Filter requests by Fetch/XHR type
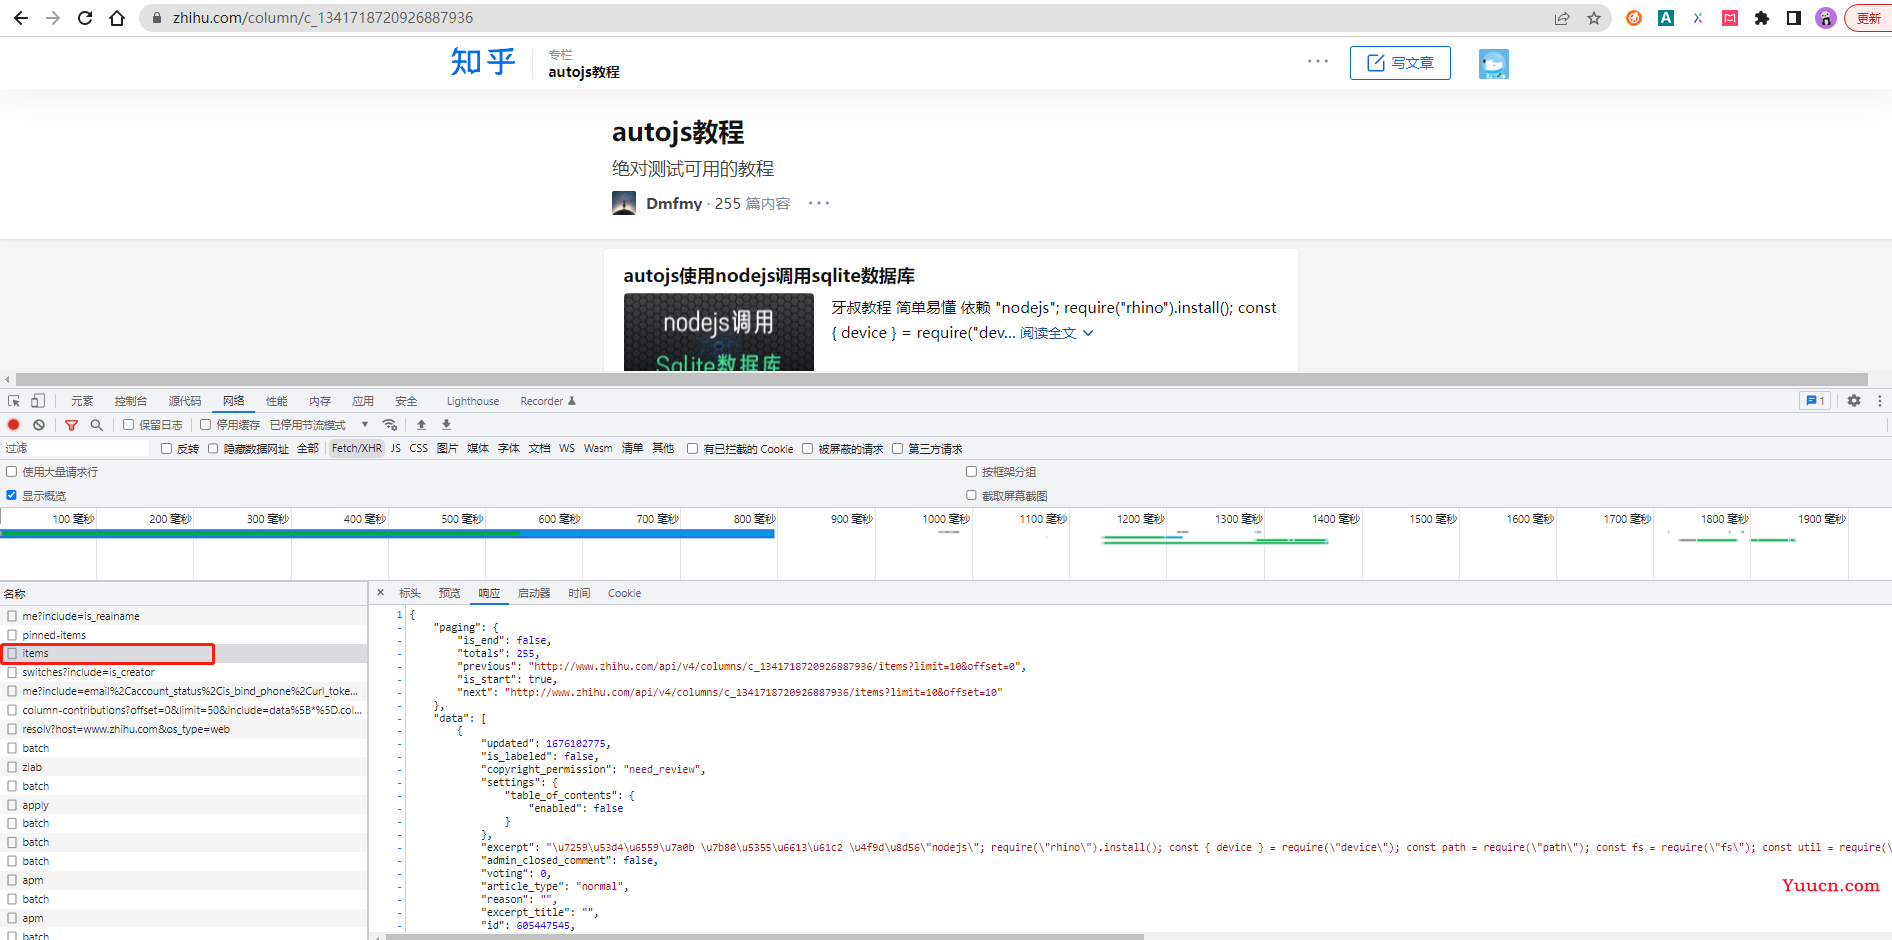The width and height of the screenshot is (1892, 940). click(x=356, y=449)
